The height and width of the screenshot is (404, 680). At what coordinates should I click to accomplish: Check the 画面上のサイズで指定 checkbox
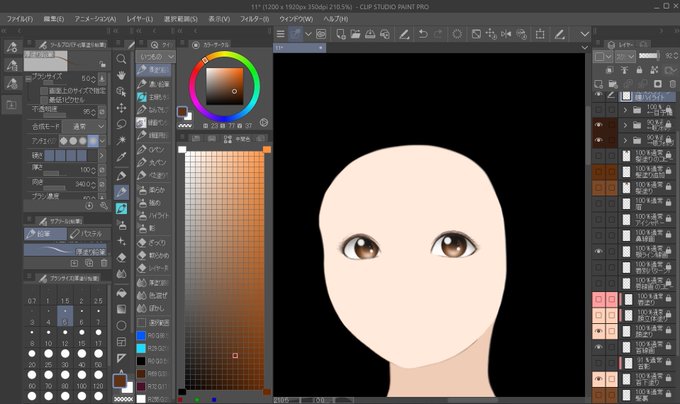(44, 91)
